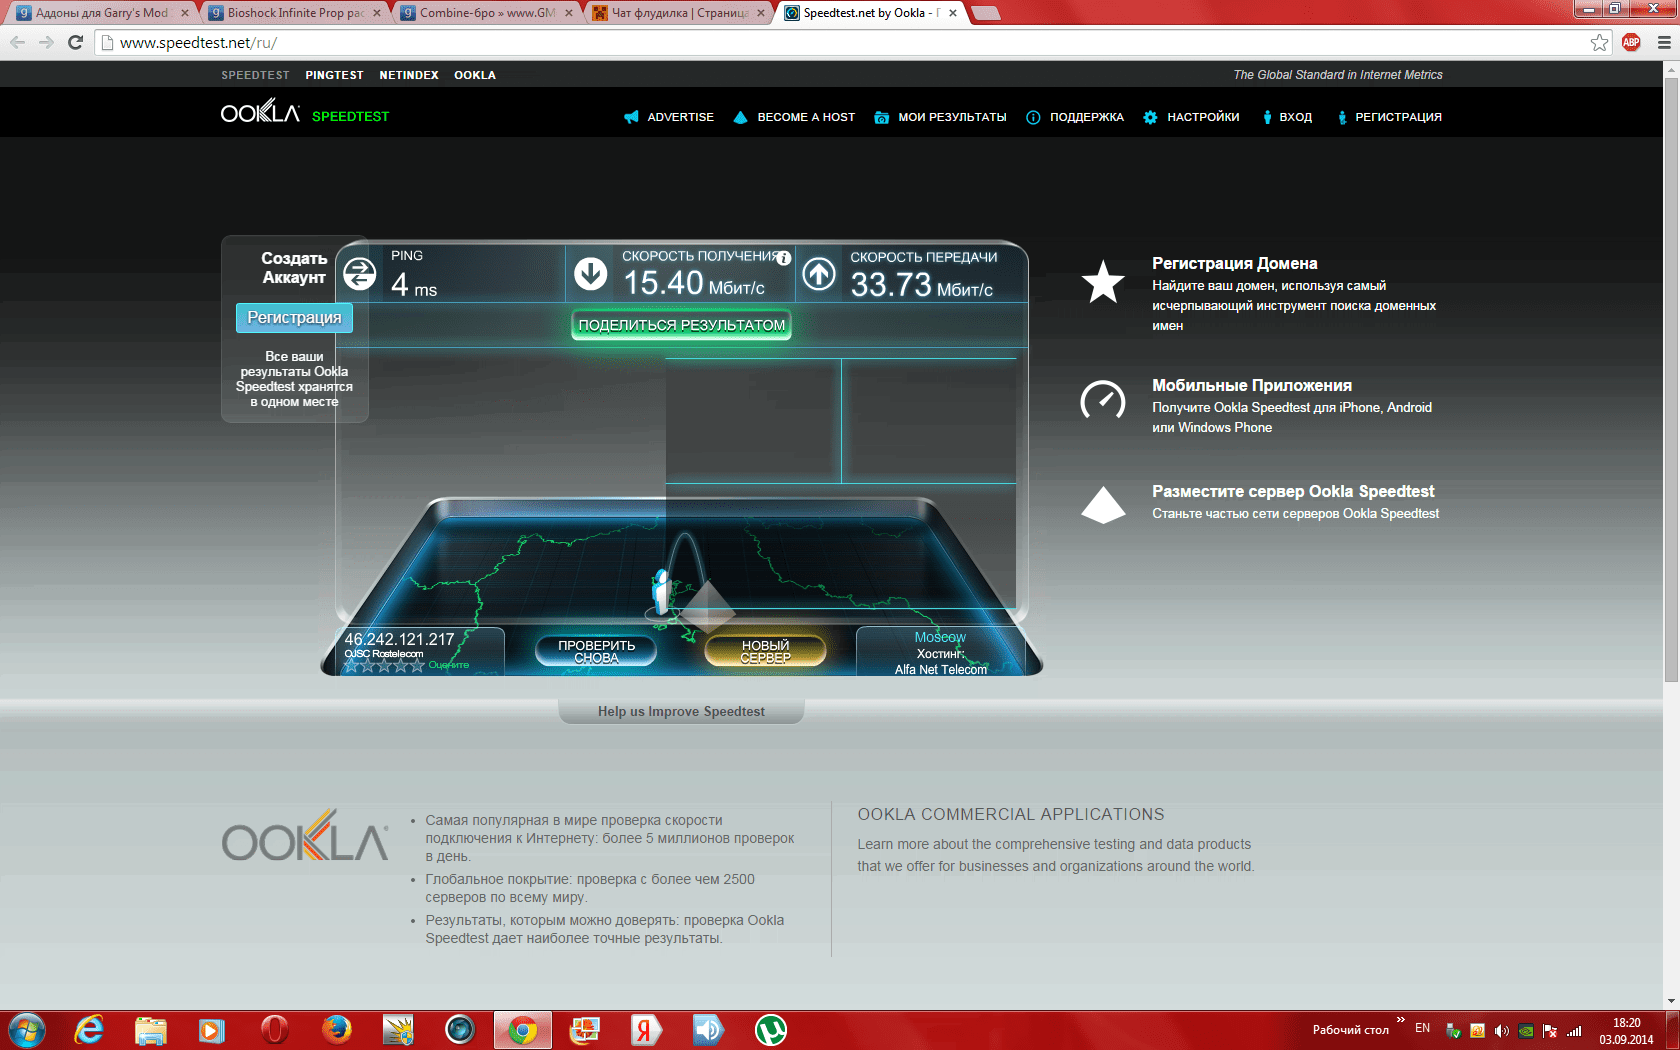Click Новый сервер button

click(x=765, y=651)
